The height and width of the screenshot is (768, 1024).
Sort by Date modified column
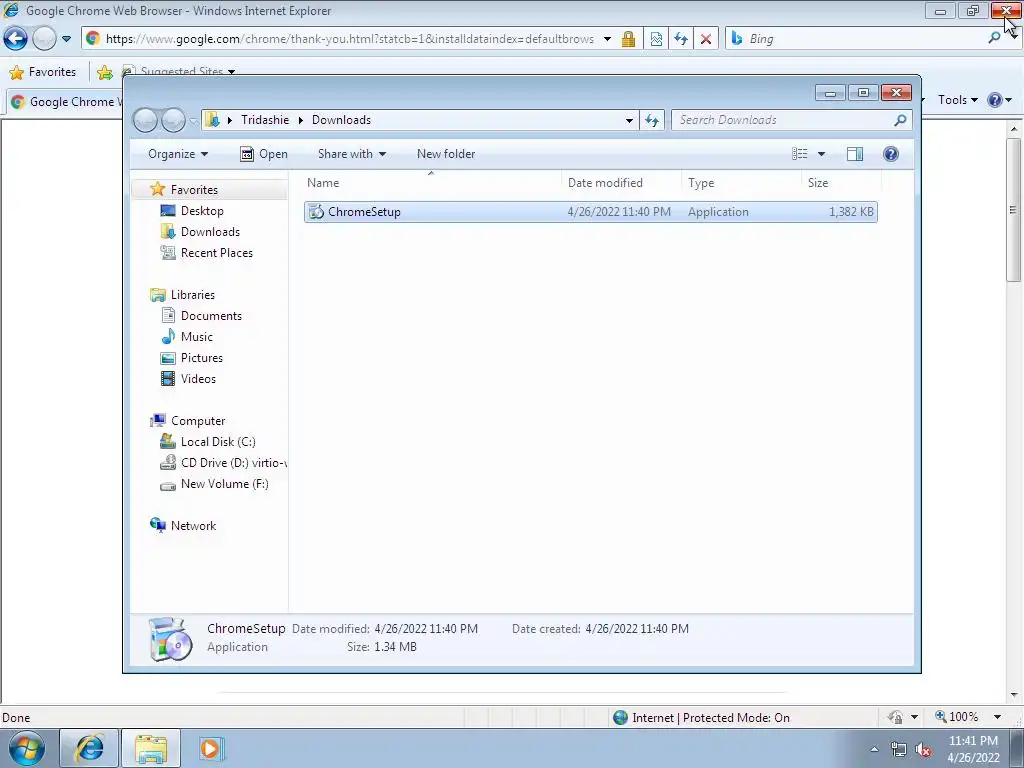(x=620, y=183)
